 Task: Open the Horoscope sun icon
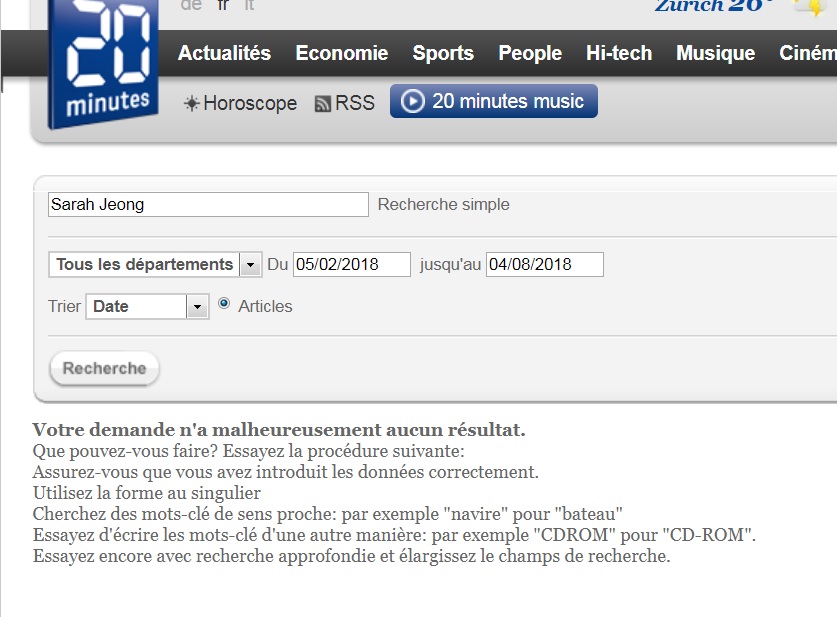point(191,104)
